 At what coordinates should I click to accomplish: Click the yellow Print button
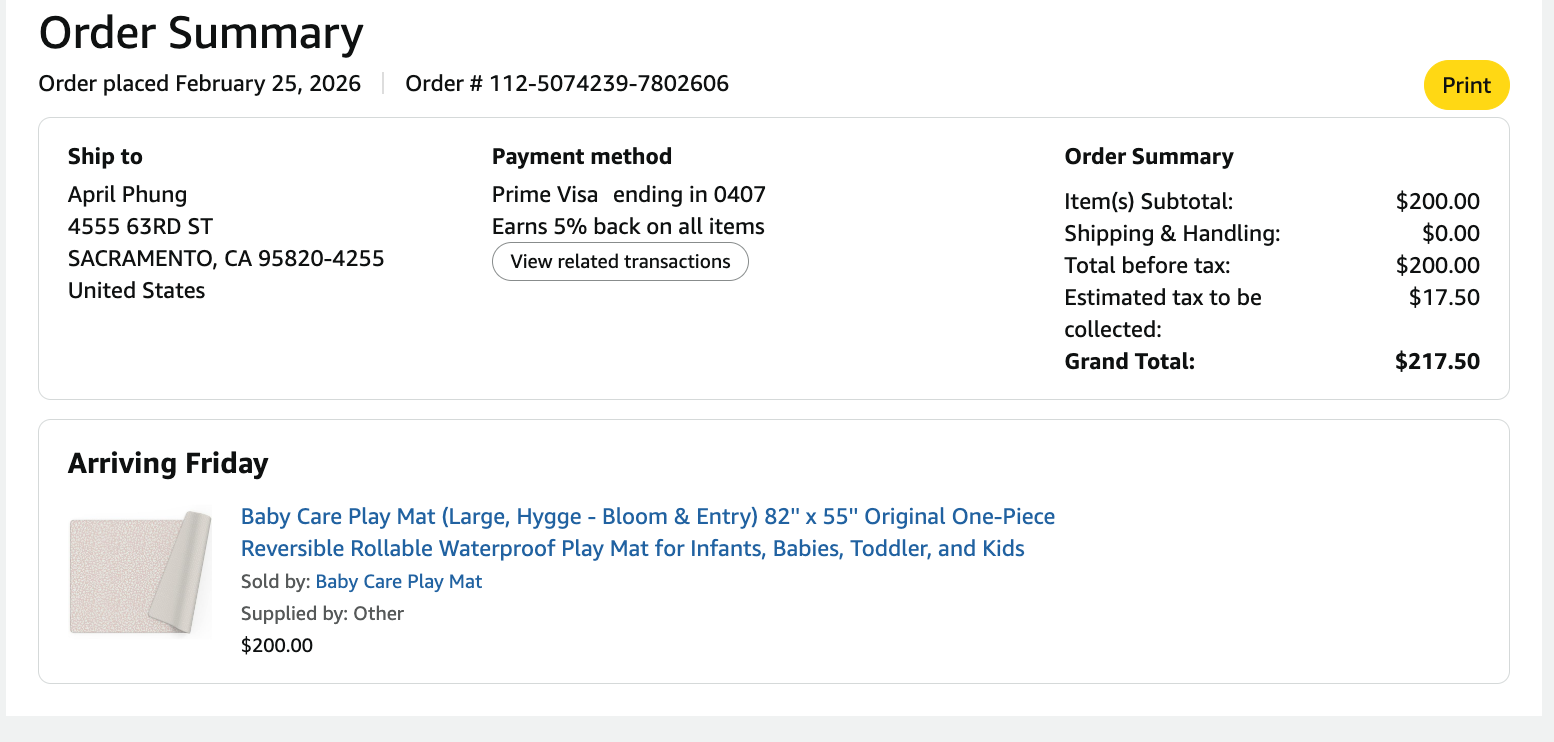tap(1466, 86)
